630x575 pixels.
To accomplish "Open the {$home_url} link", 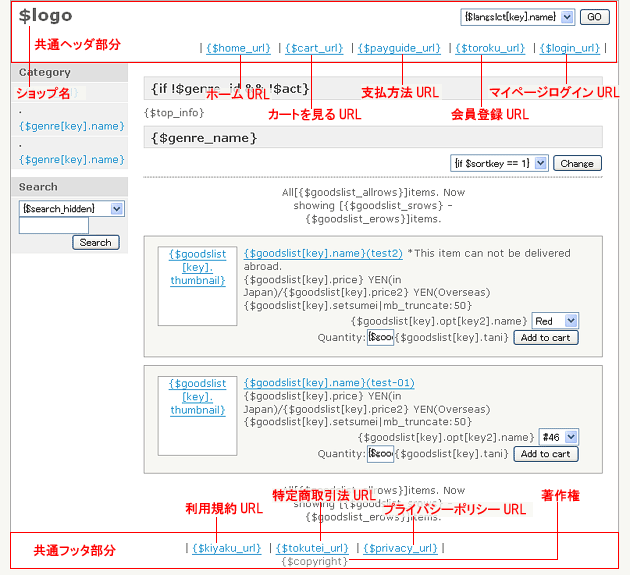I will [x=238, y=48].
